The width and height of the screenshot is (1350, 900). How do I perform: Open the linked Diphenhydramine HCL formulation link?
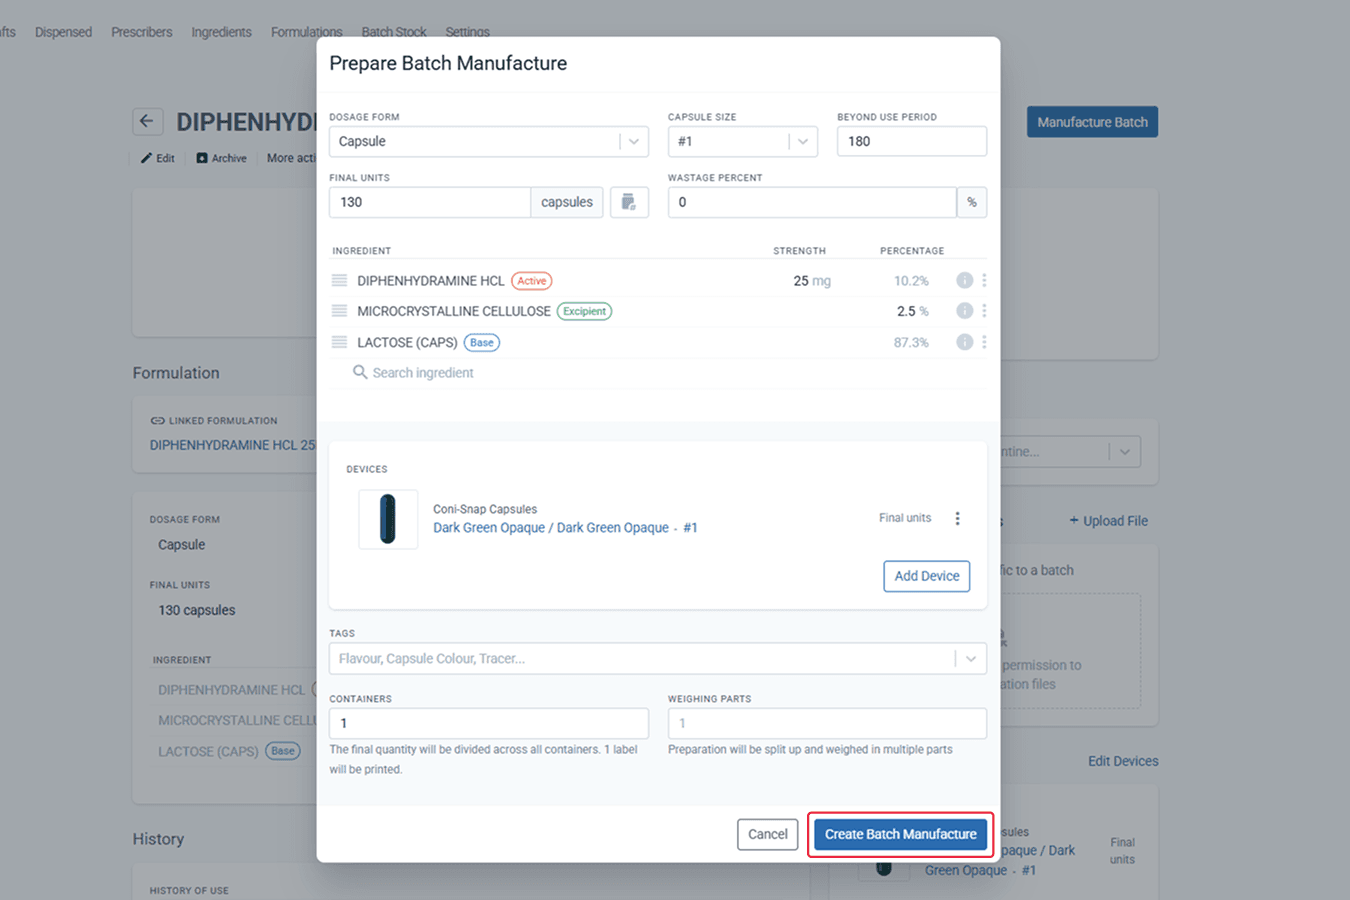point(233,445)
